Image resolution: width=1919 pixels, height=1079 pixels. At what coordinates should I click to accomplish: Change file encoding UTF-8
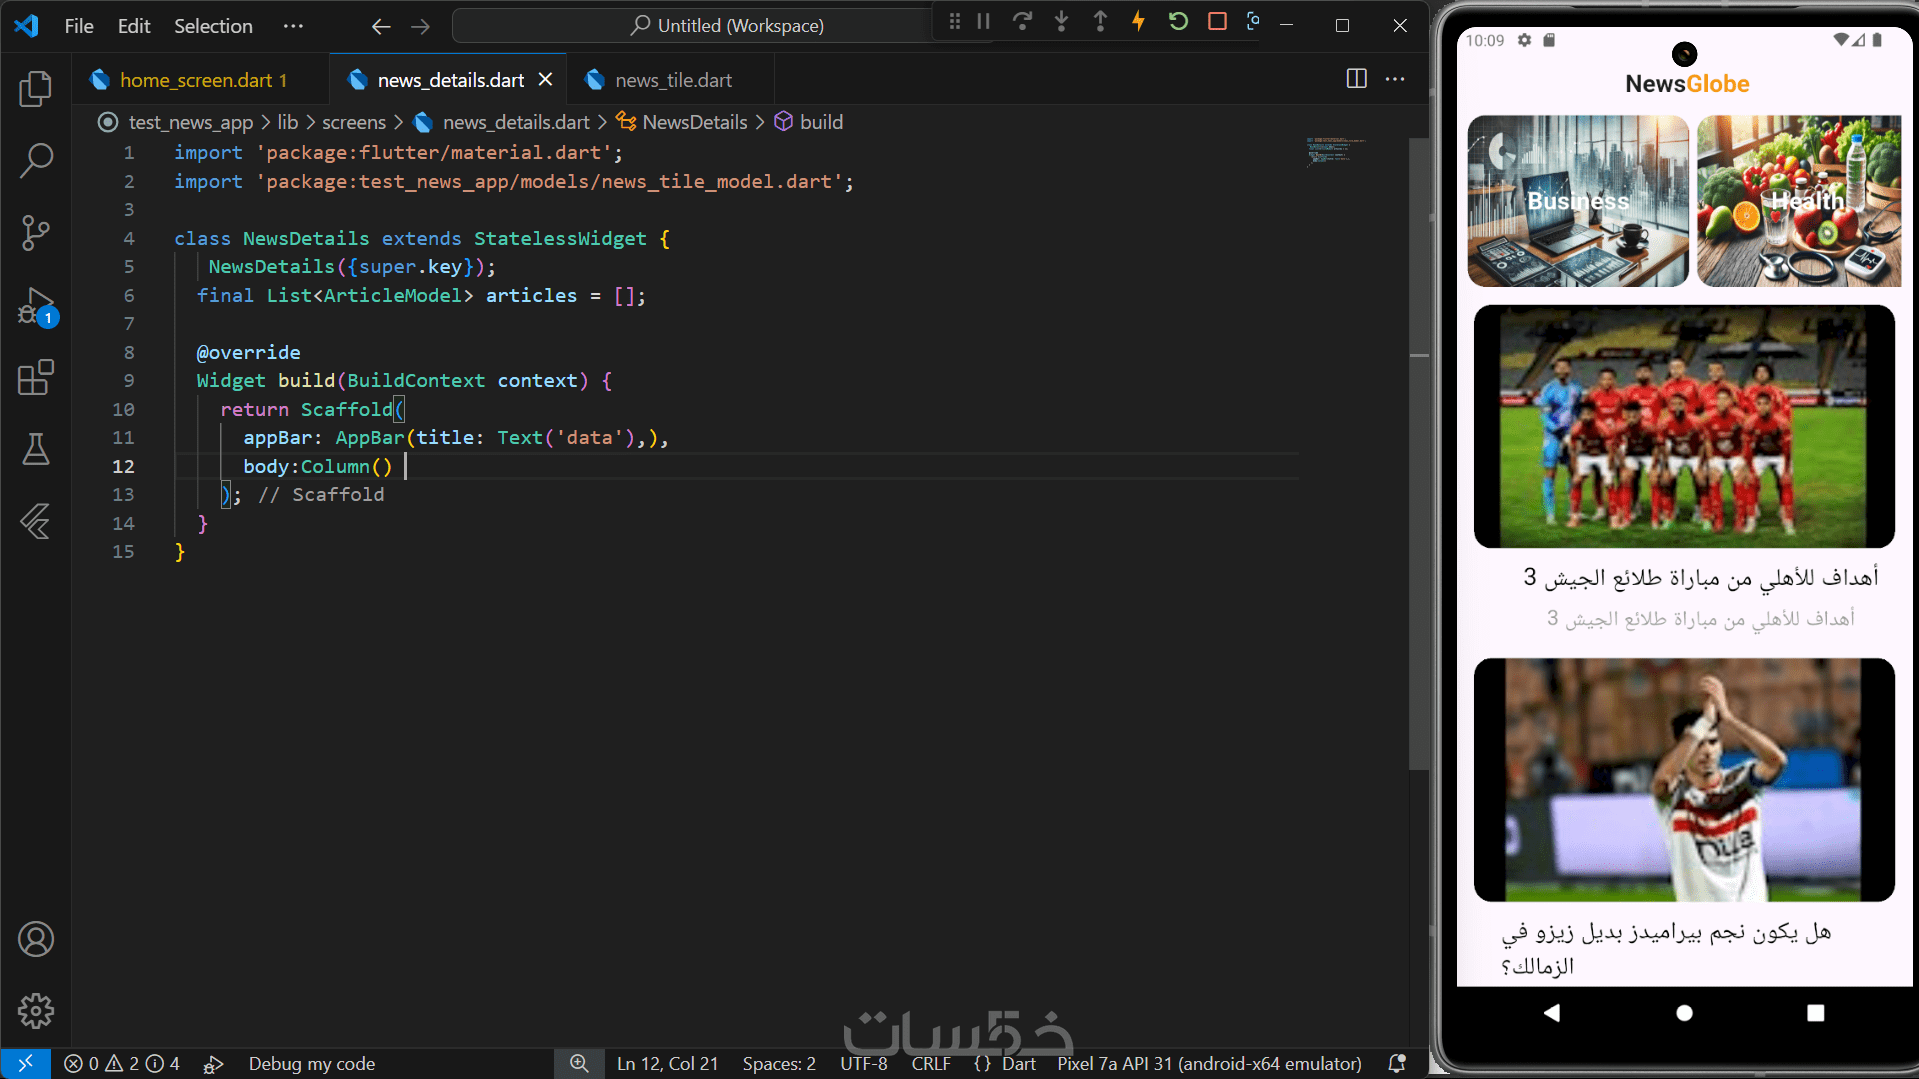[x=863, y=1063]
